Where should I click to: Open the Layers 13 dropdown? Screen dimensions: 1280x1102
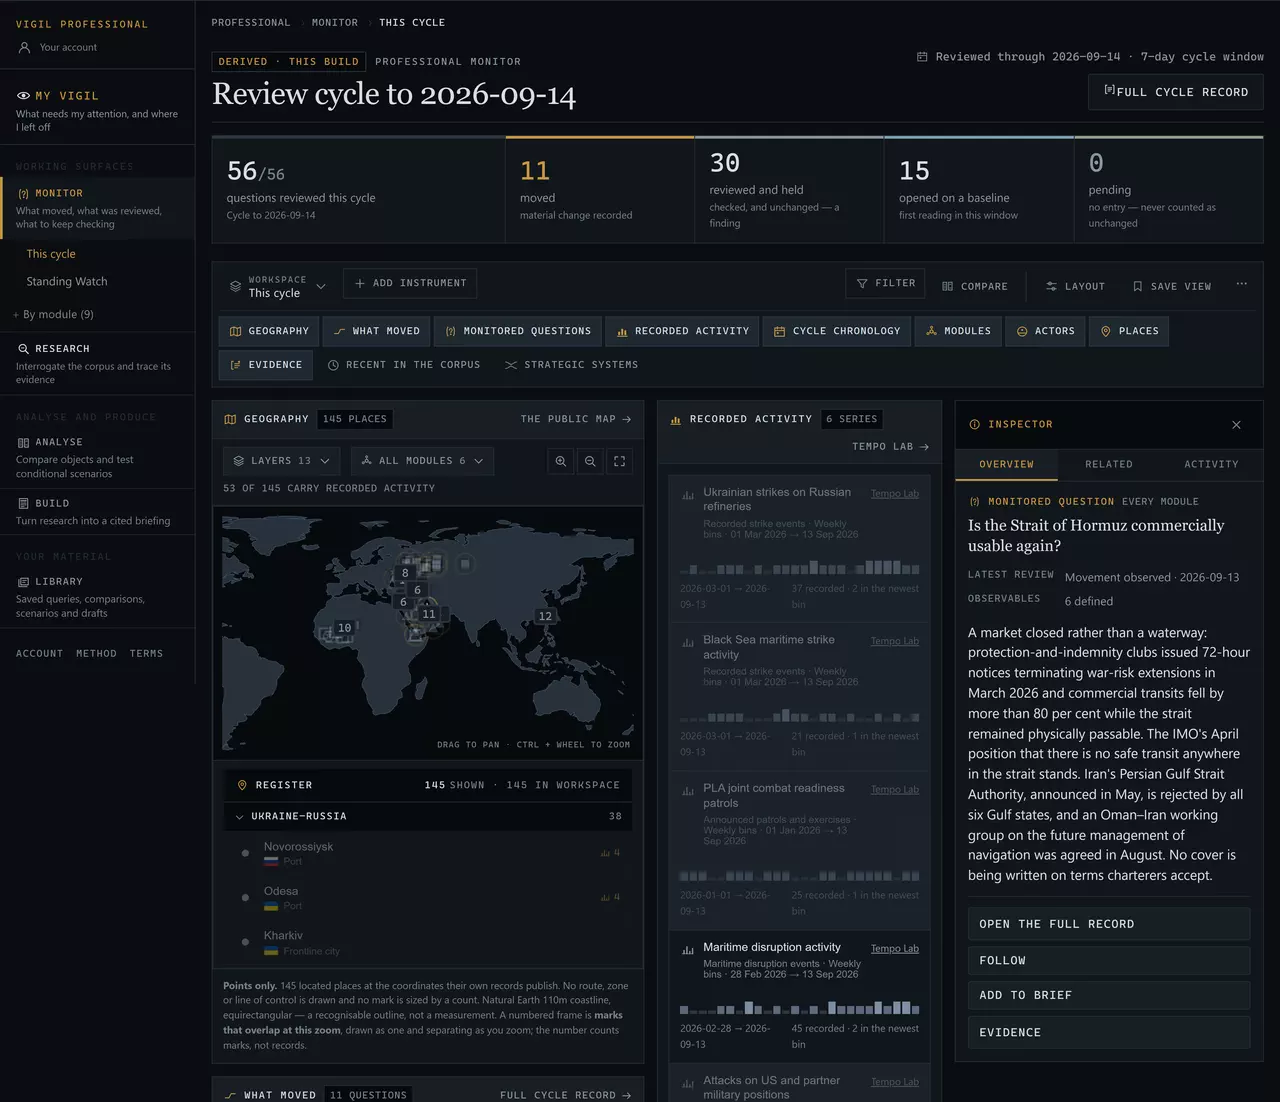(x=282, y=461)
